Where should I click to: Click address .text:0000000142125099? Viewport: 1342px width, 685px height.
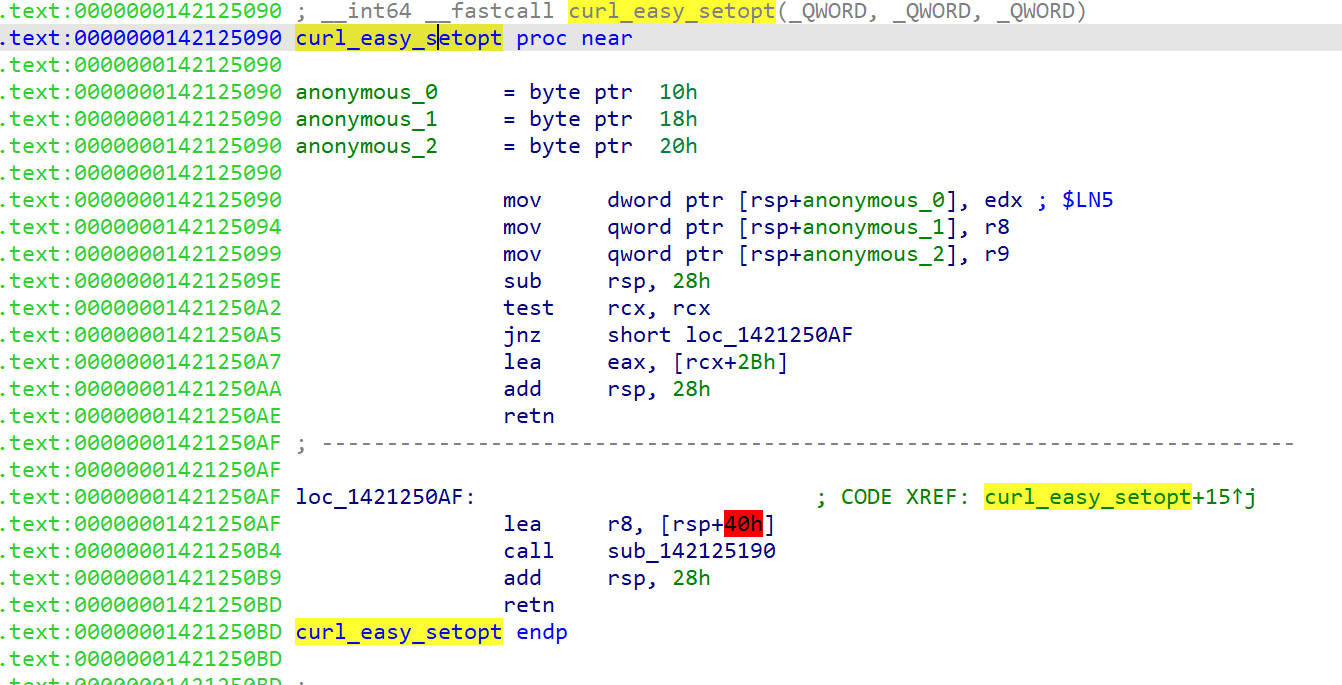tap(141, 254)
